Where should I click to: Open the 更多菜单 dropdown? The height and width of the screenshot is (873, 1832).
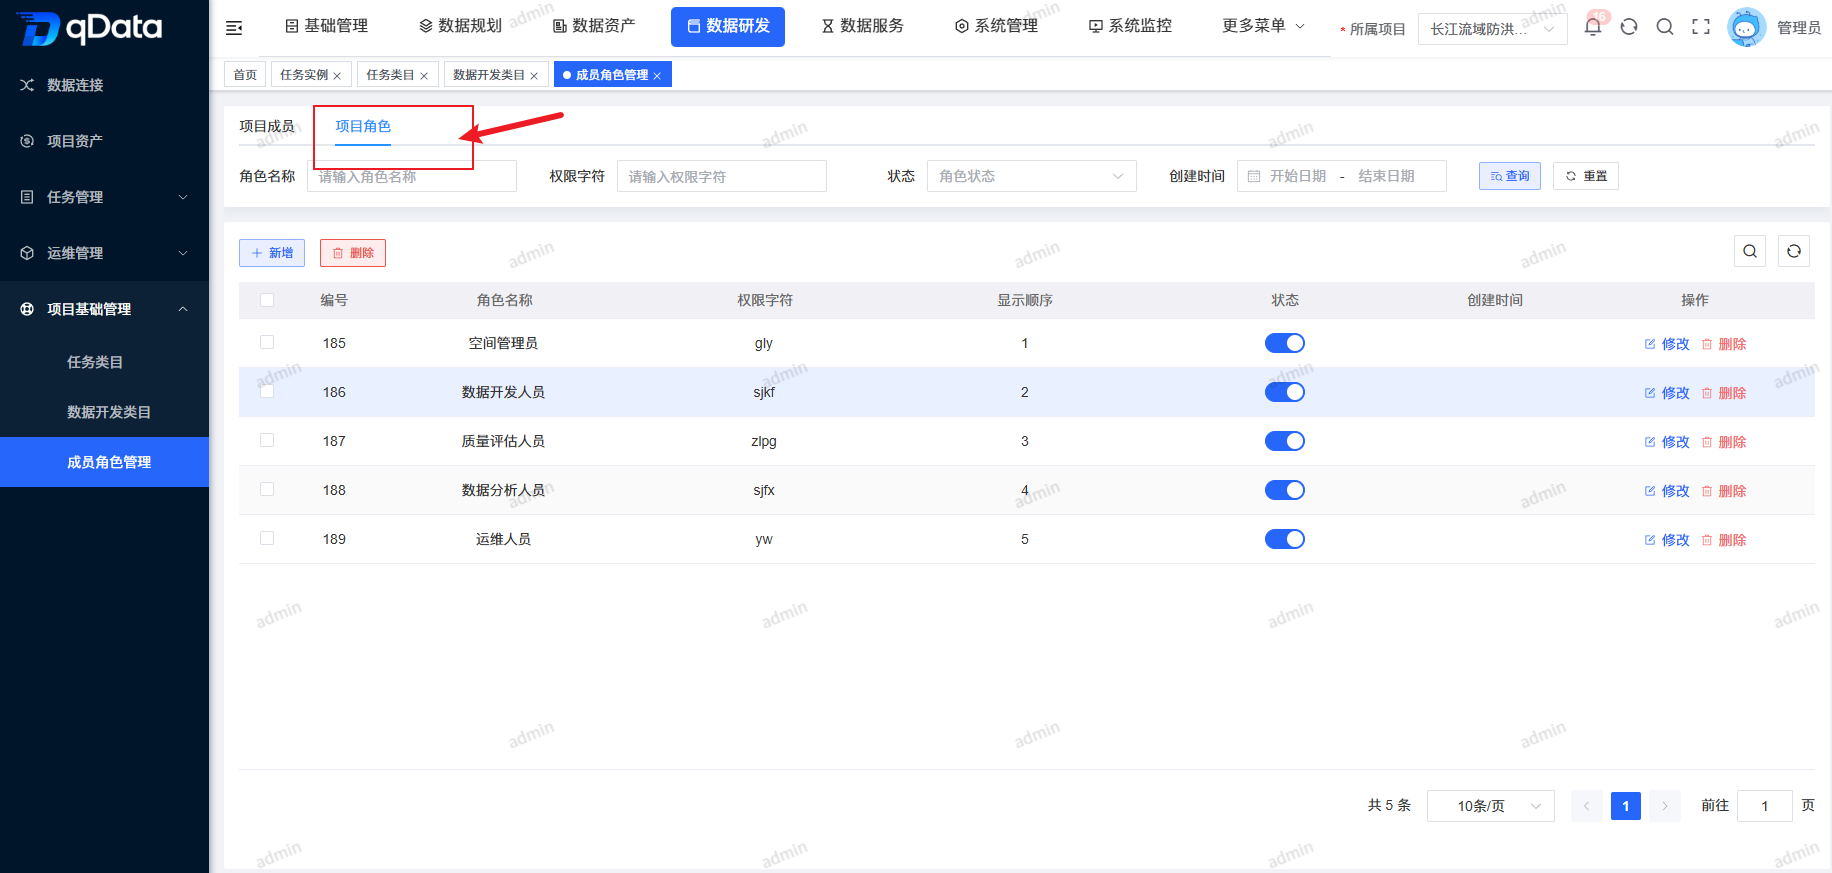click(1263, 26)
